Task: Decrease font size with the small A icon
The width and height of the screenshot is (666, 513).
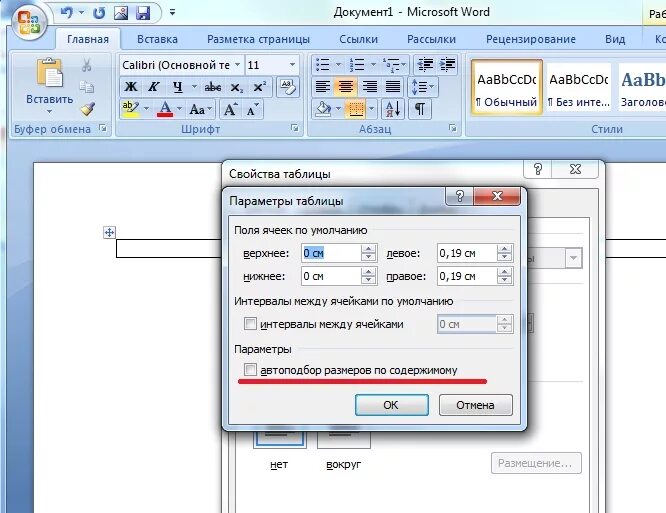Action: click(252, 110)
